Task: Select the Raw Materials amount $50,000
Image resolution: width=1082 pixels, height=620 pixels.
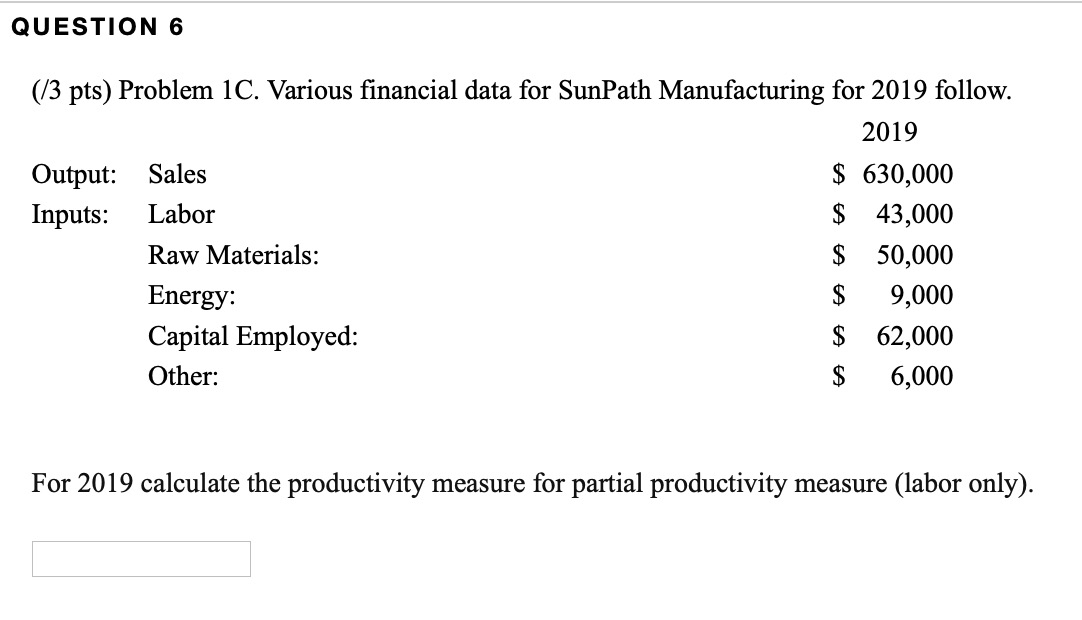Action: tap(900, 254)
